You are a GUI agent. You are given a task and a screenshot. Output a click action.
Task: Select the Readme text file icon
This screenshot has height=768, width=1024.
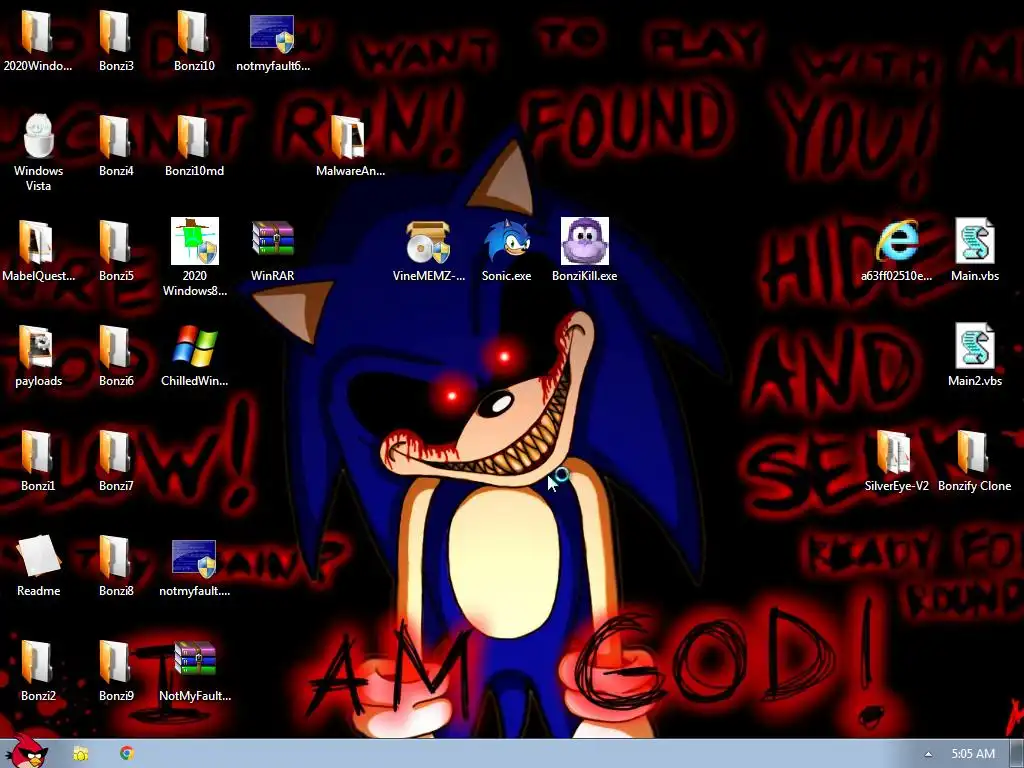pyautogui.click(x=38, y=557)
